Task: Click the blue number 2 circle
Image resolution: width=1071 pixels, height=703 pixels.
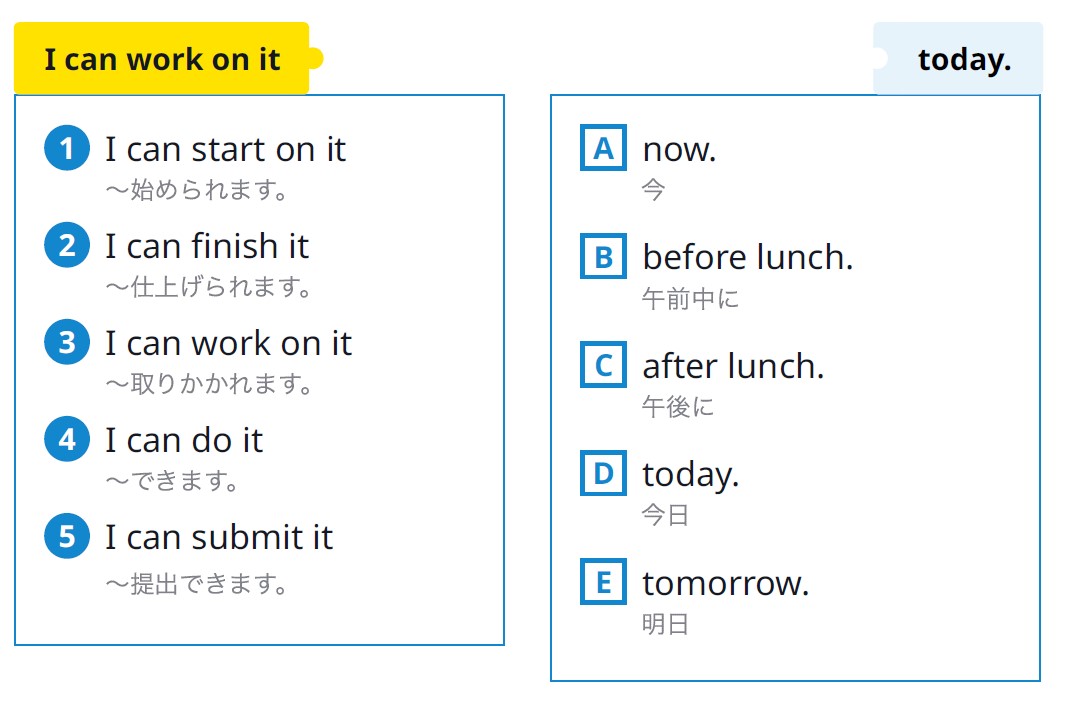Action: (x=67, y=245)
